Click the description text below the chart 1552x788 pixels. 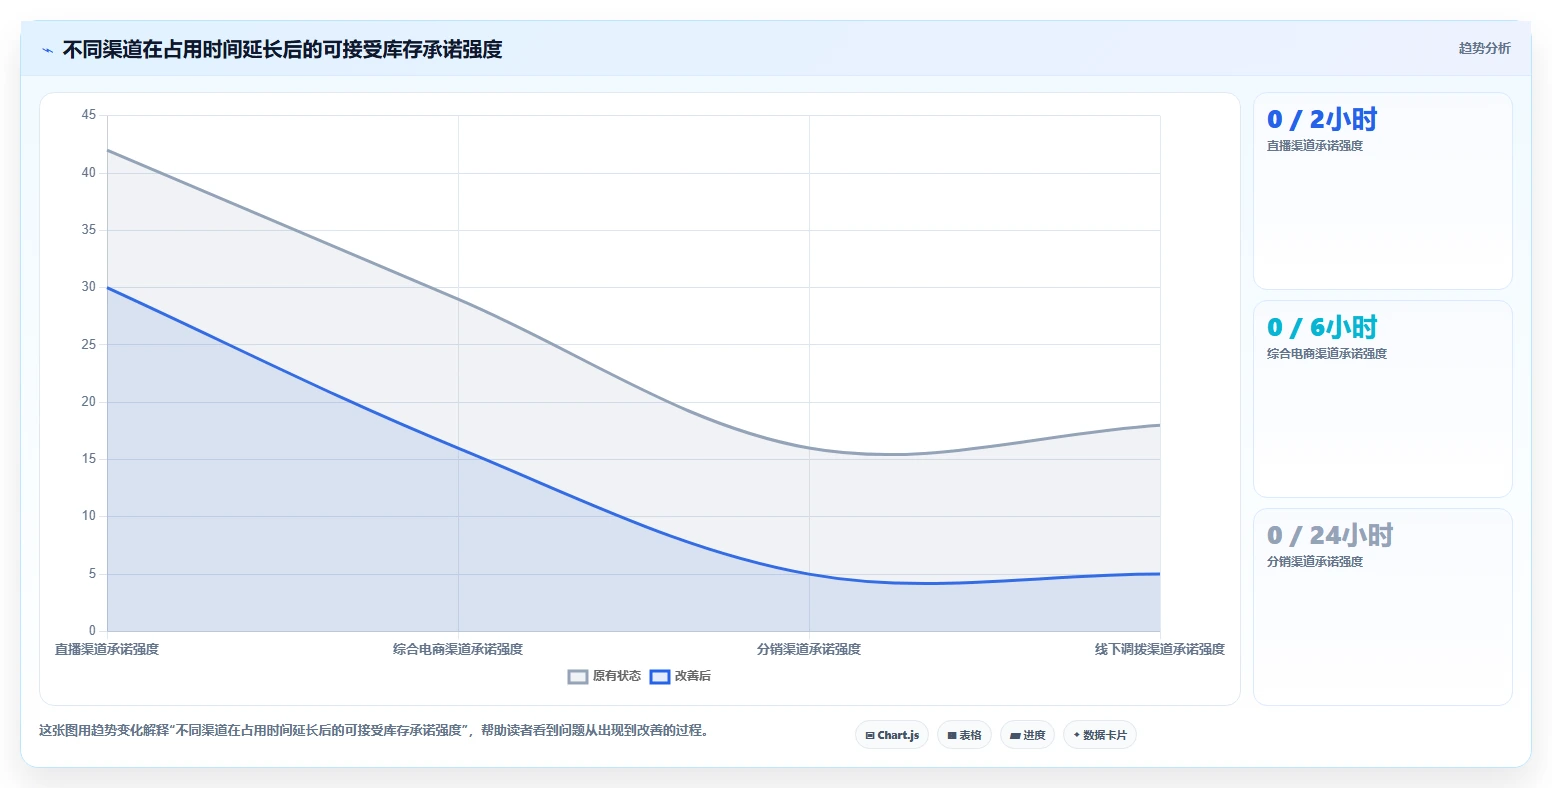click(375, 731)
